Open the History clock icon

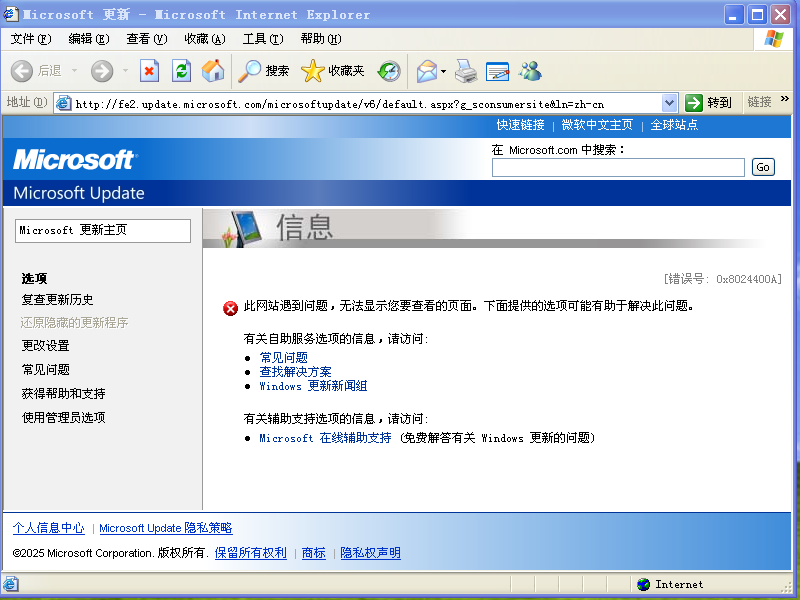[x=389, y=71]
